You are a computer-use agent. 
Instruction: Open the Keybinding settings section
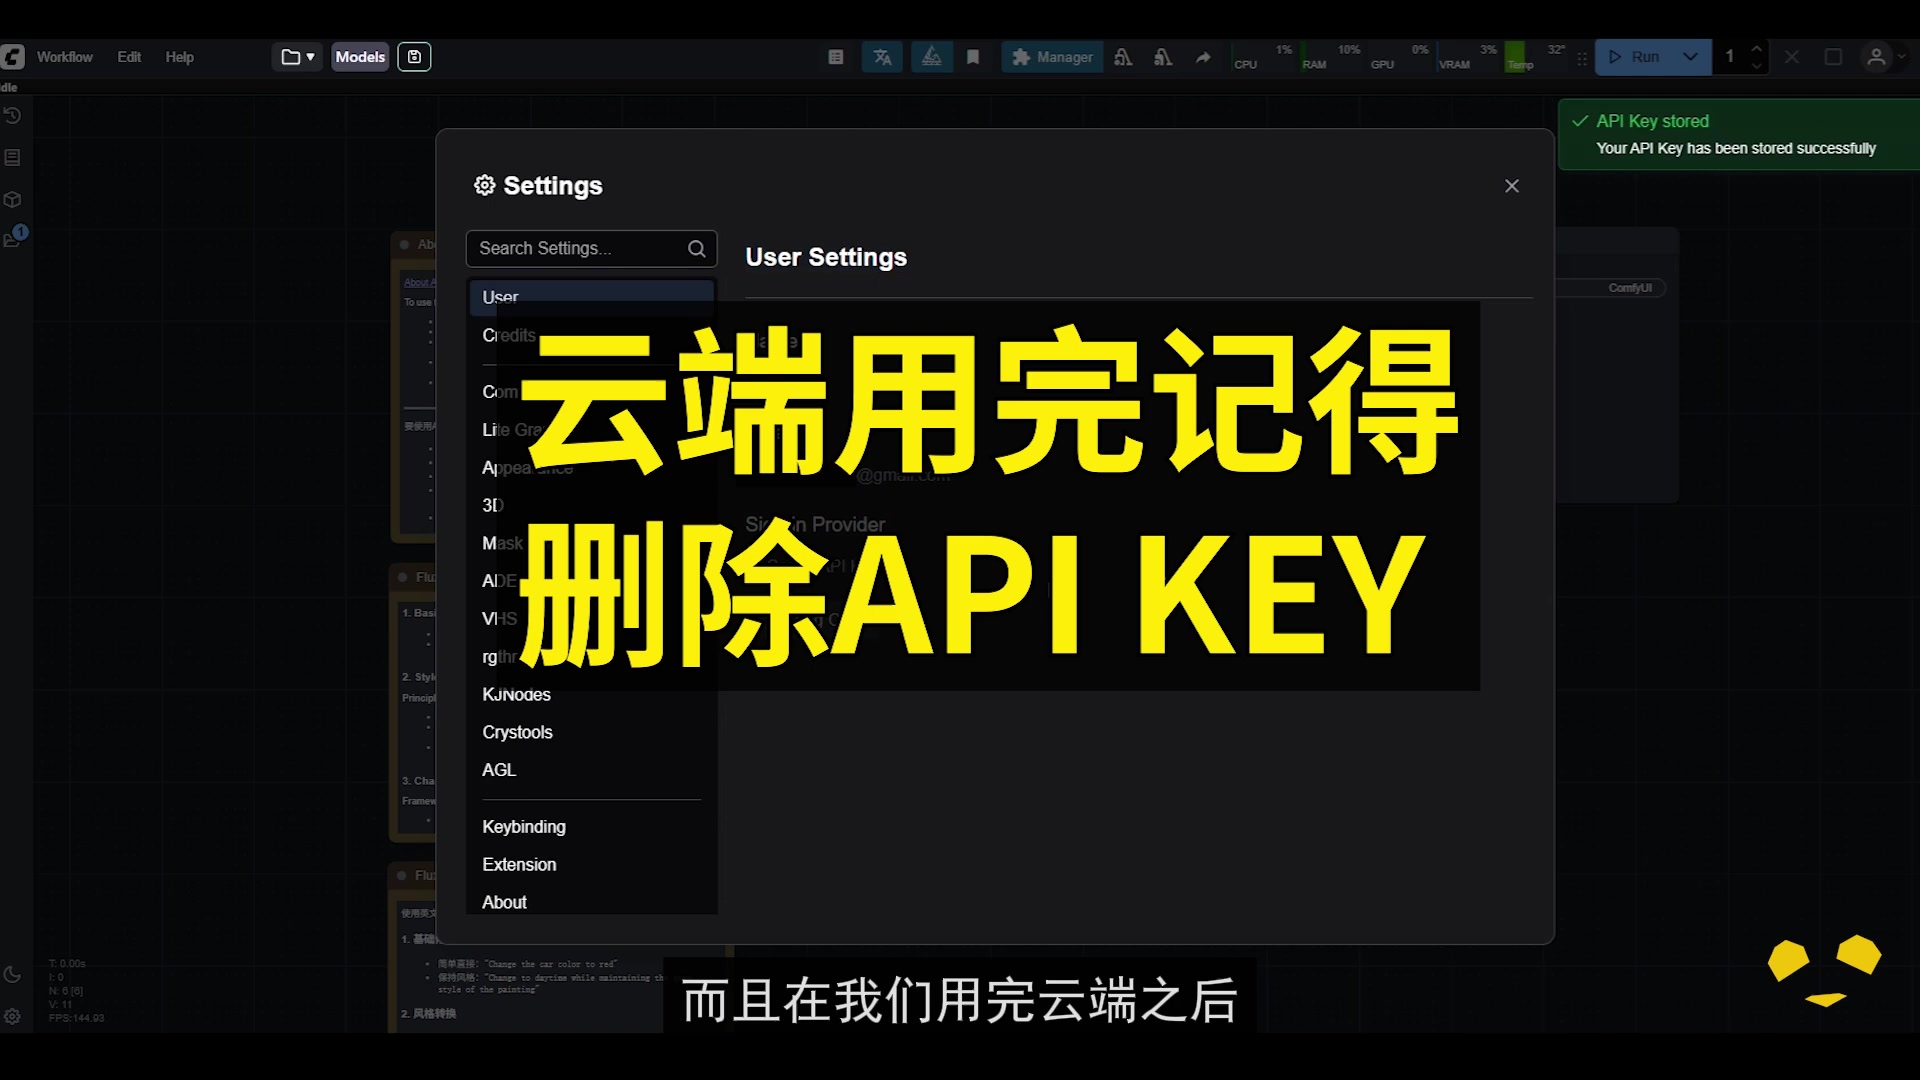pos(592,827)
